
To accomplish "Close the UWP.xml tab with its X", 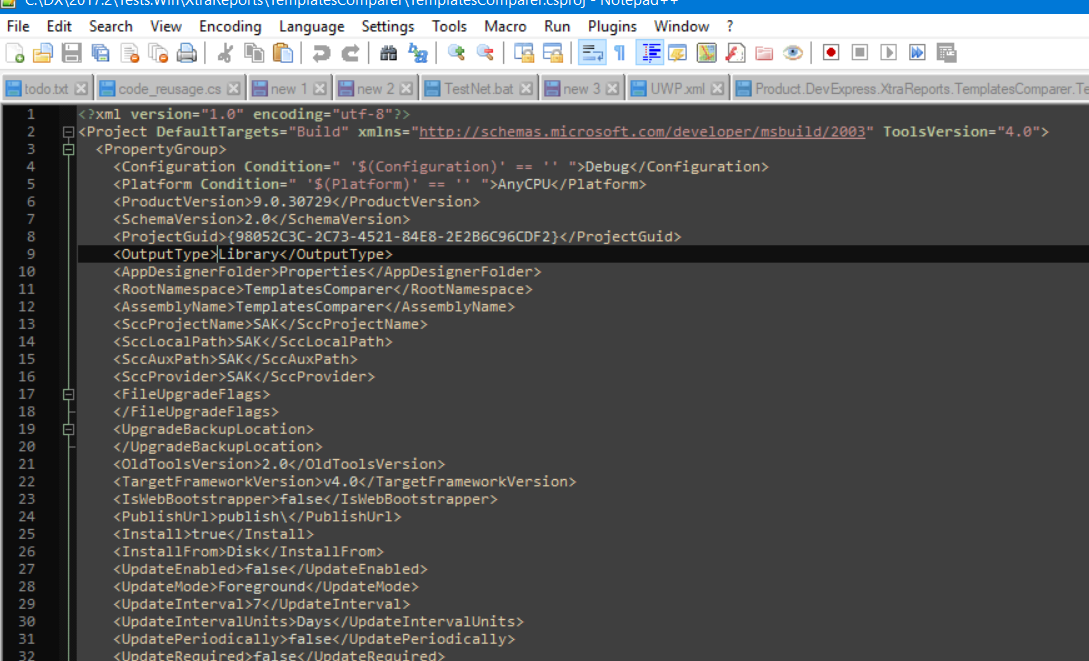I will pos(716,88).
